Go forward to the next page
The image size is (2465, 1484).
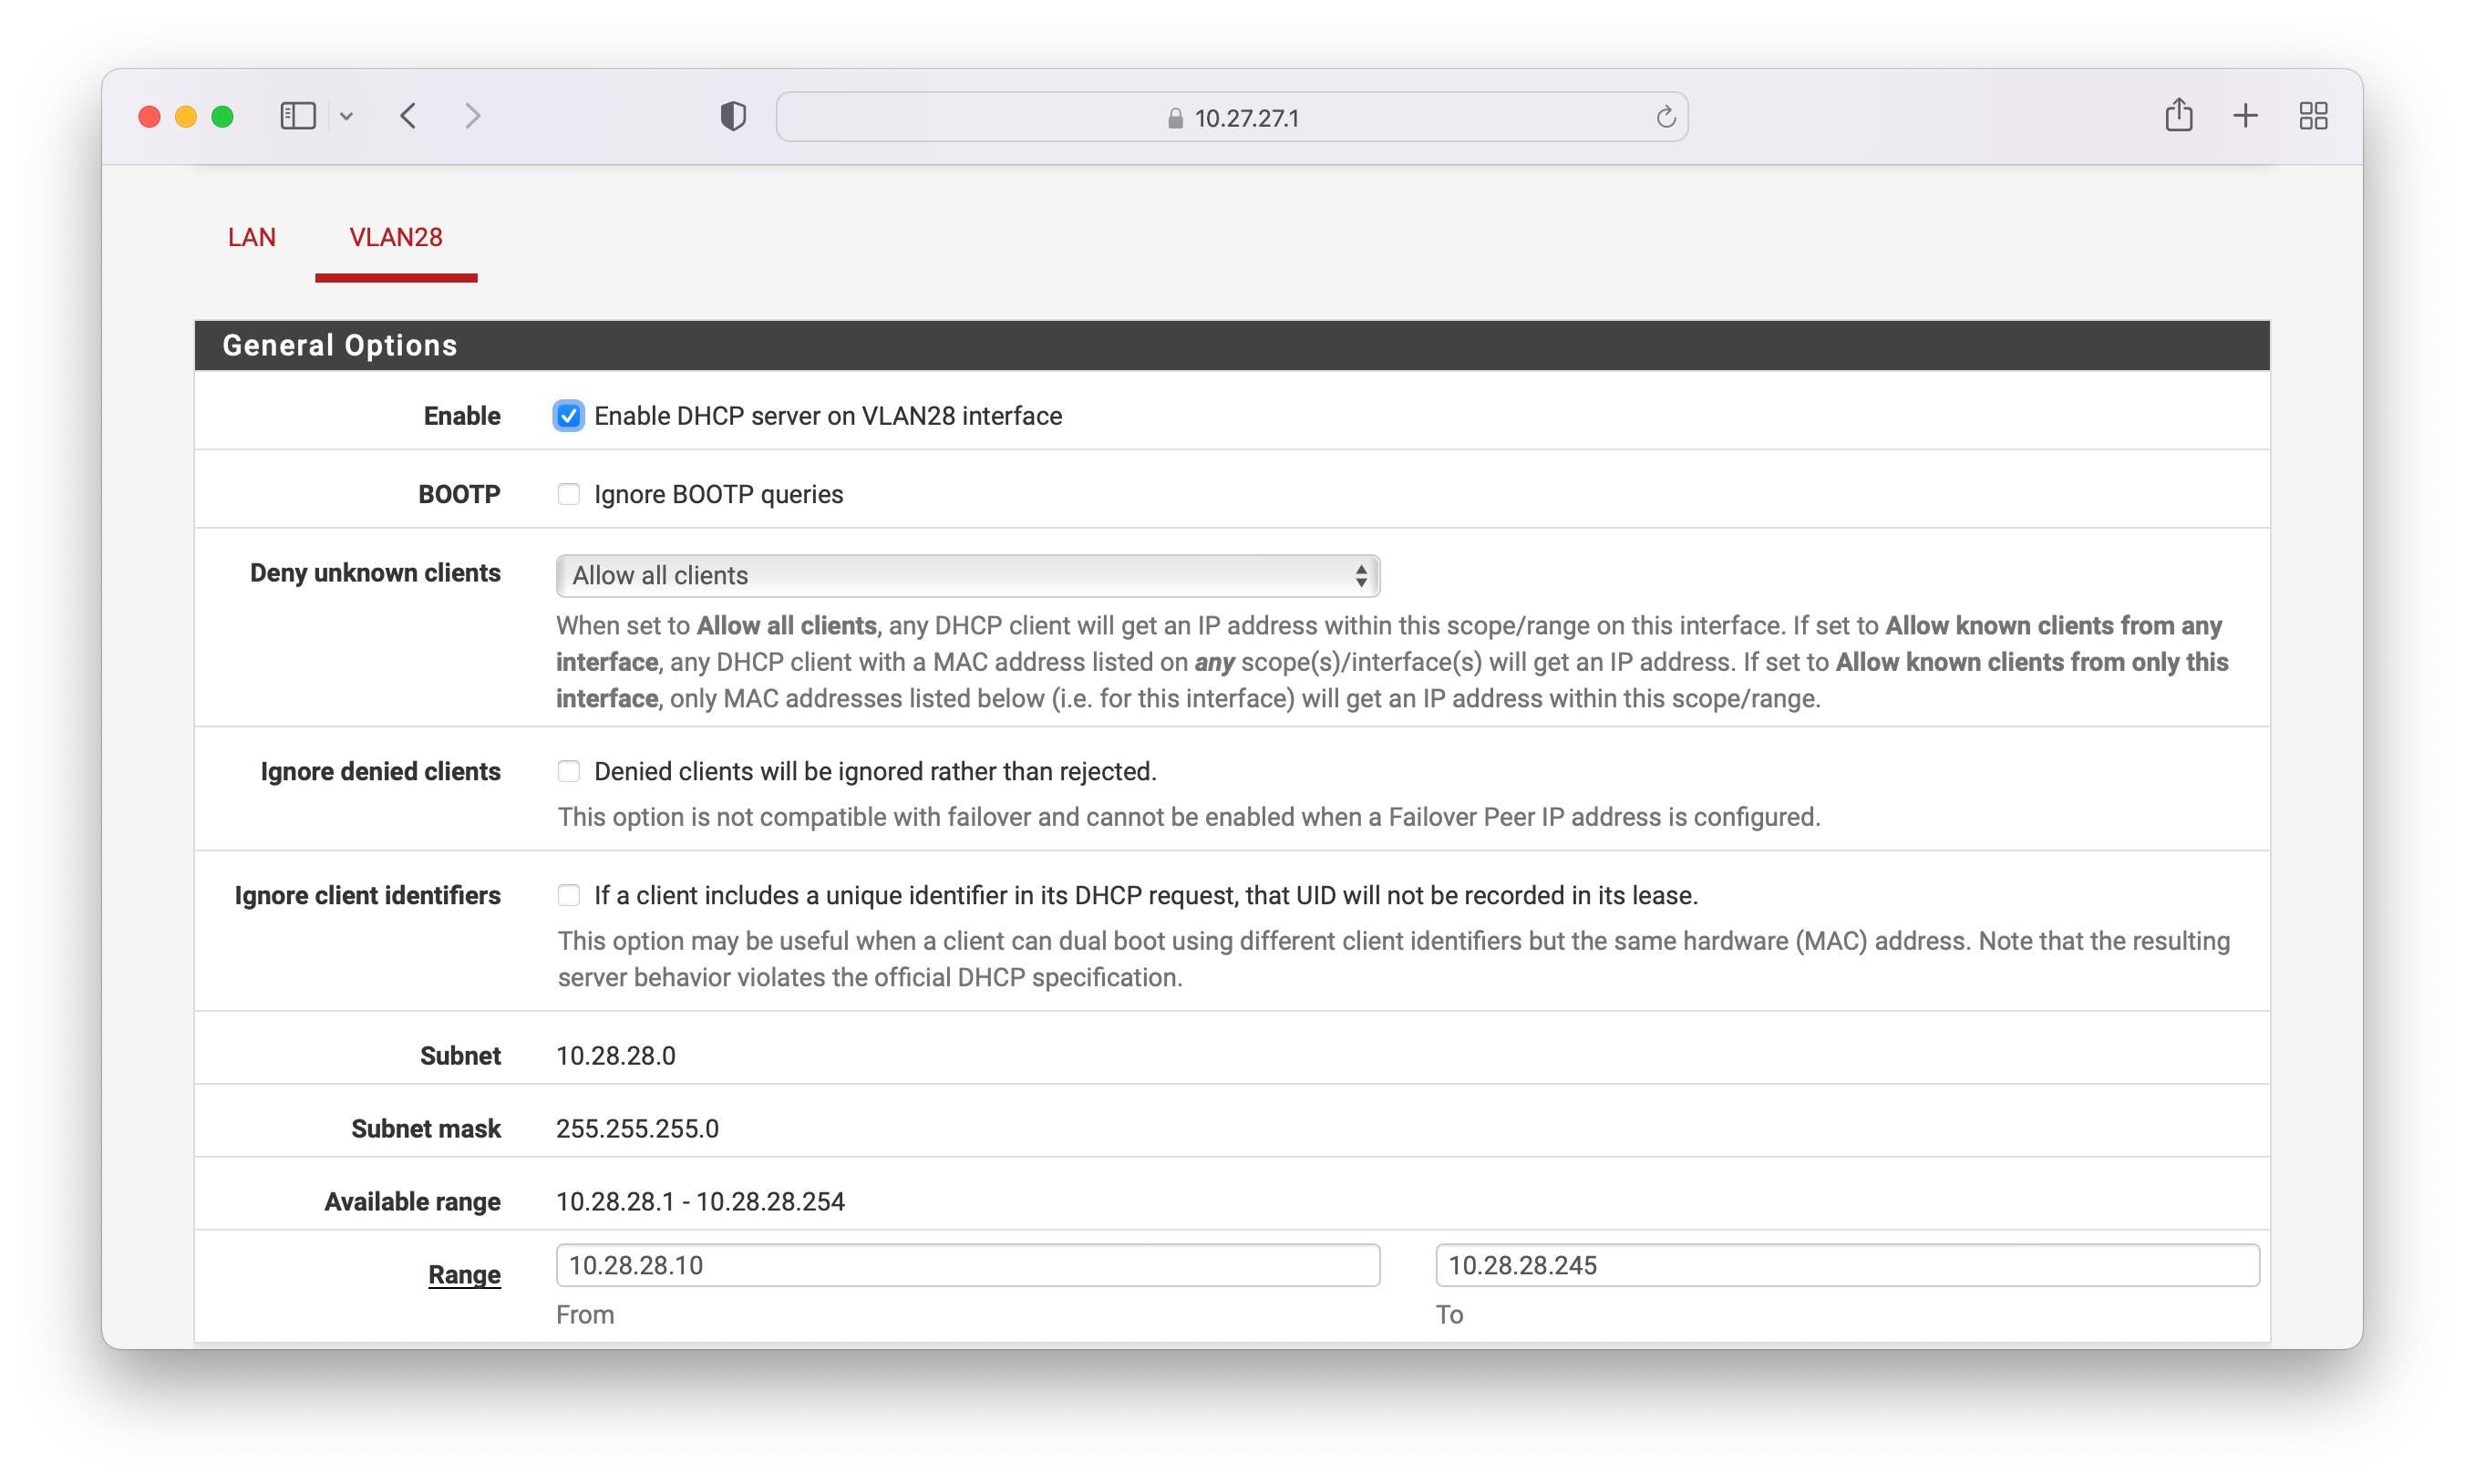point(473,116)
